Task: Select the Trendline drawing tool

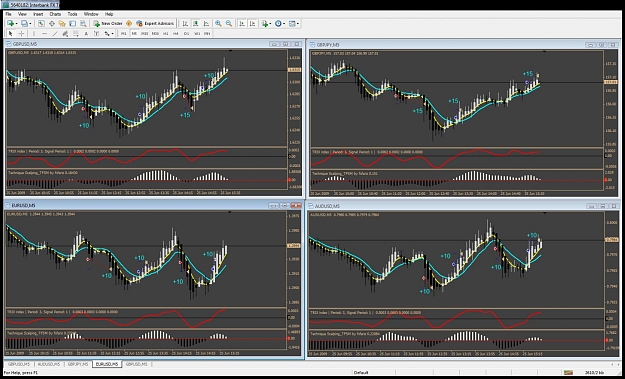Action: coord(55,33)
